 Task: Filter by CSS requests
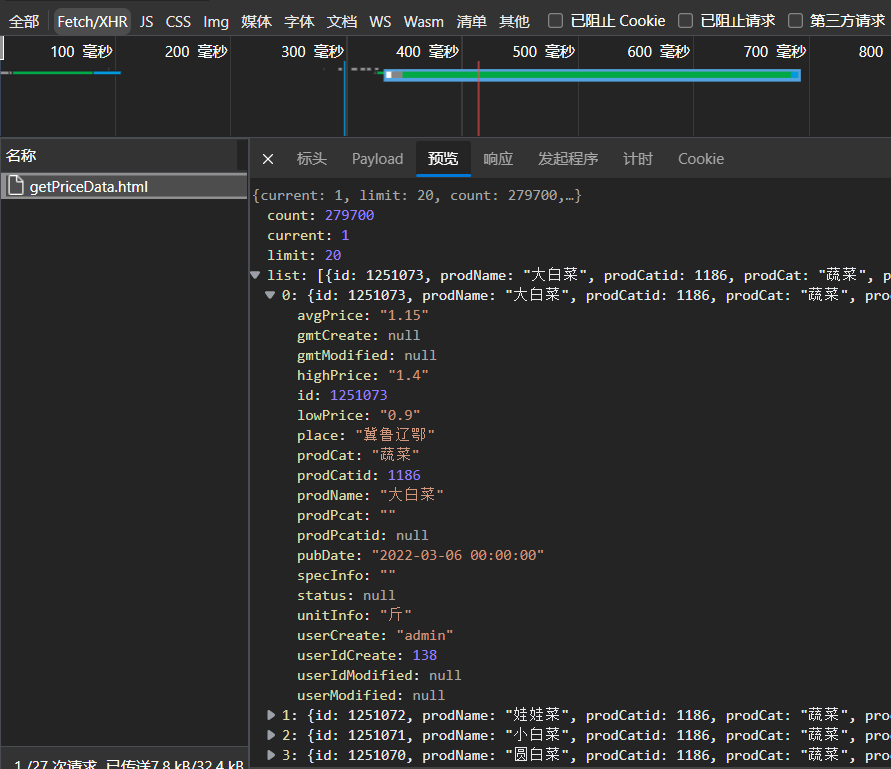point(178,22)
